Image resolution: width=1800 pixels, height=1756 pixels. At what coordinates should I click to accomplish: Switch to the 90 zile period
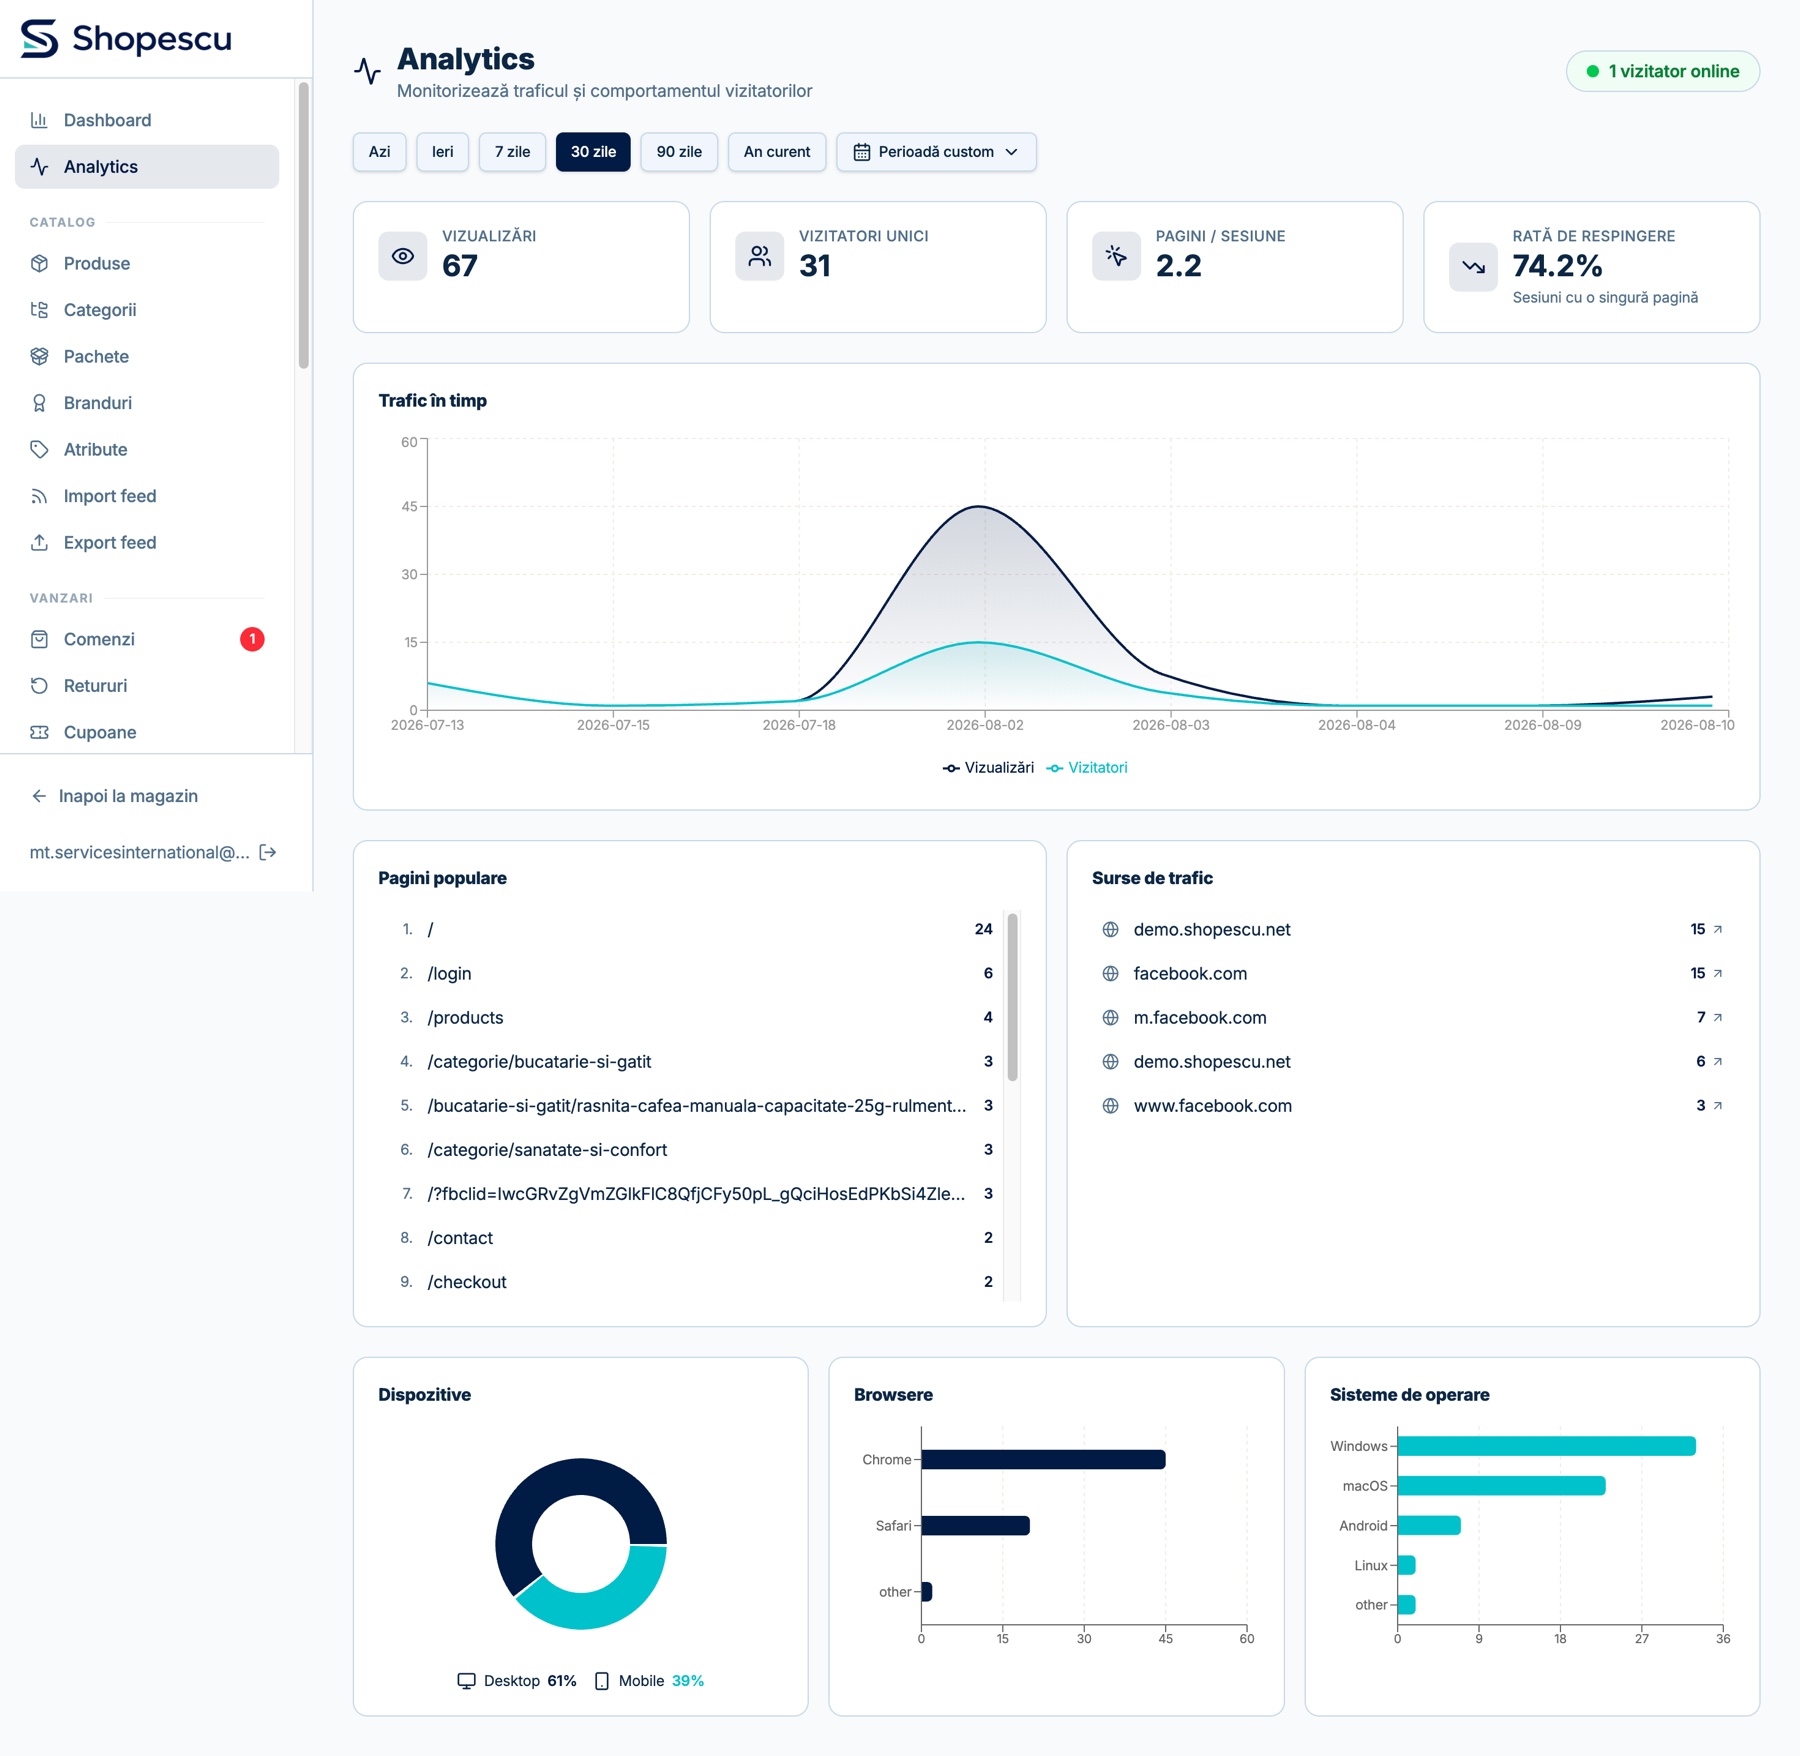click(x=680, y=152)
